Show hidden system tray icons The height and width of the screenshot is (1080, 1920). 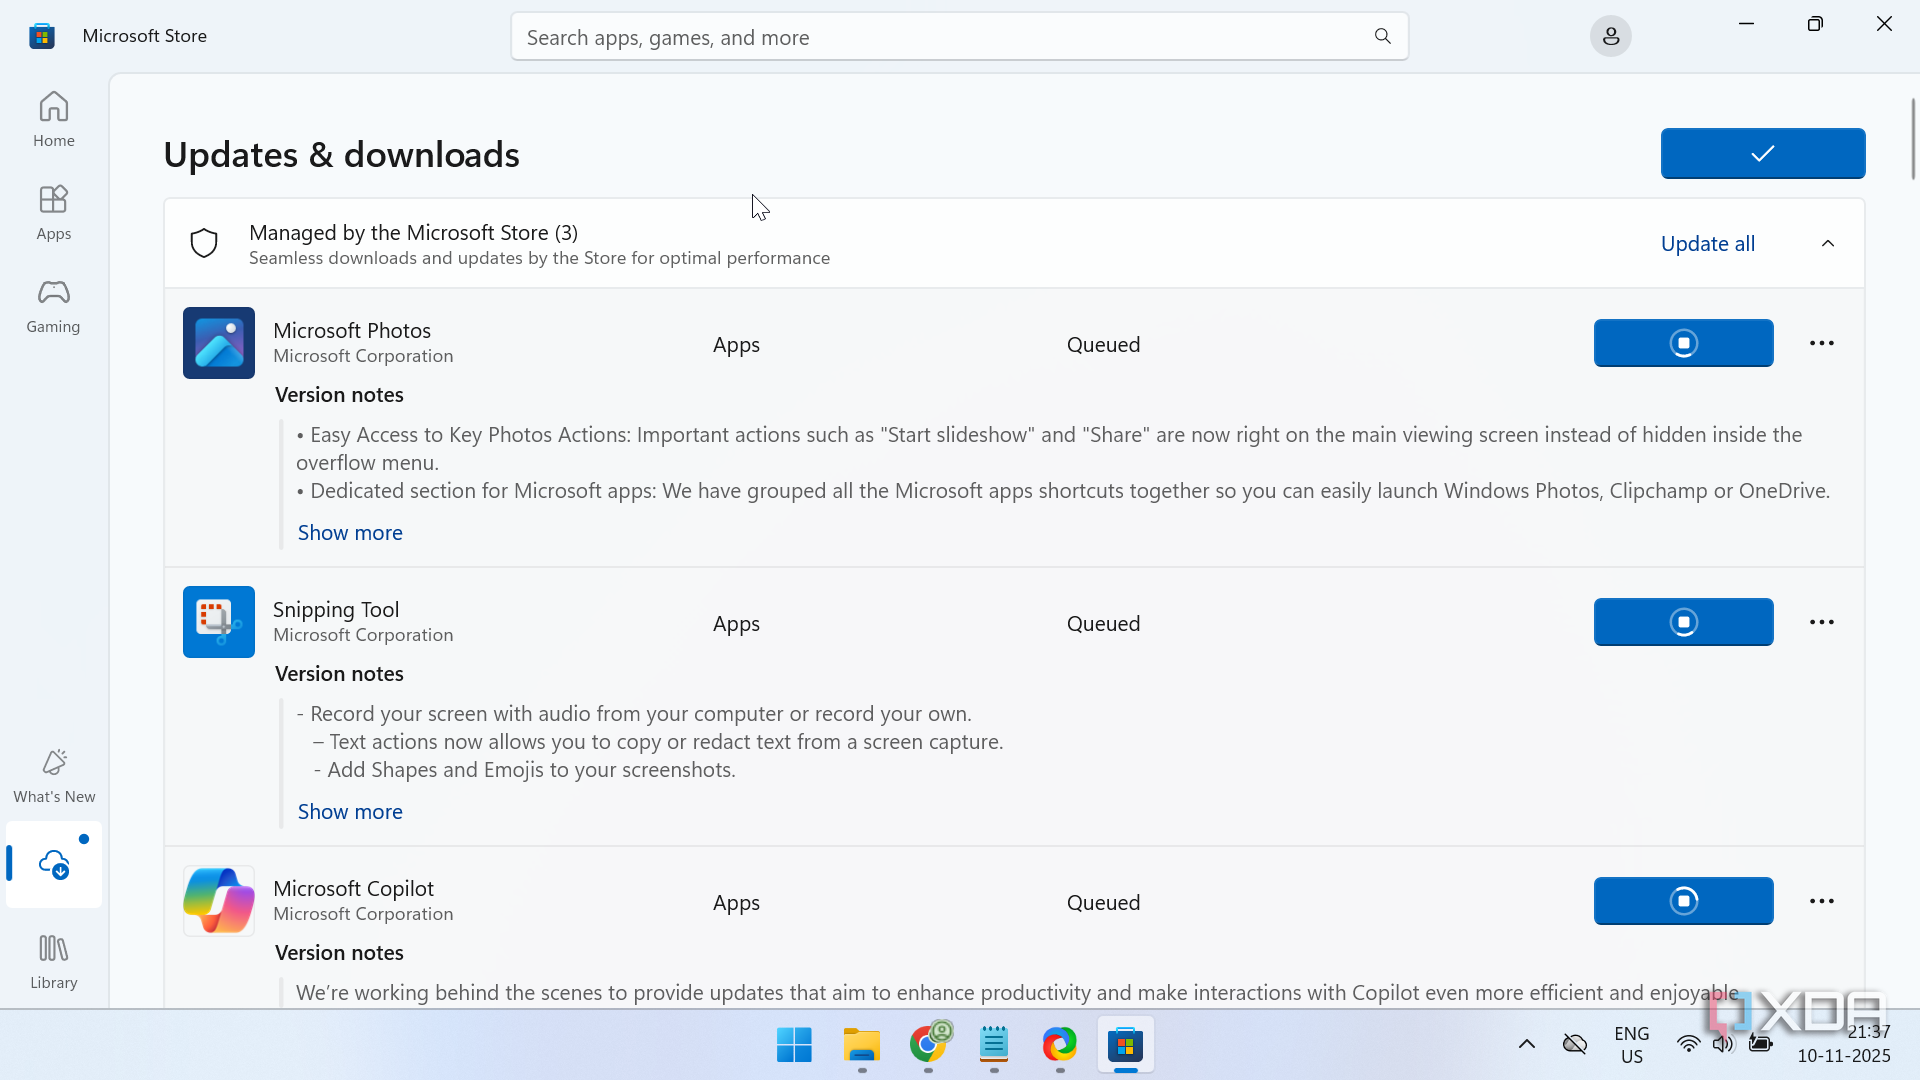[x=1526, y=1045]
